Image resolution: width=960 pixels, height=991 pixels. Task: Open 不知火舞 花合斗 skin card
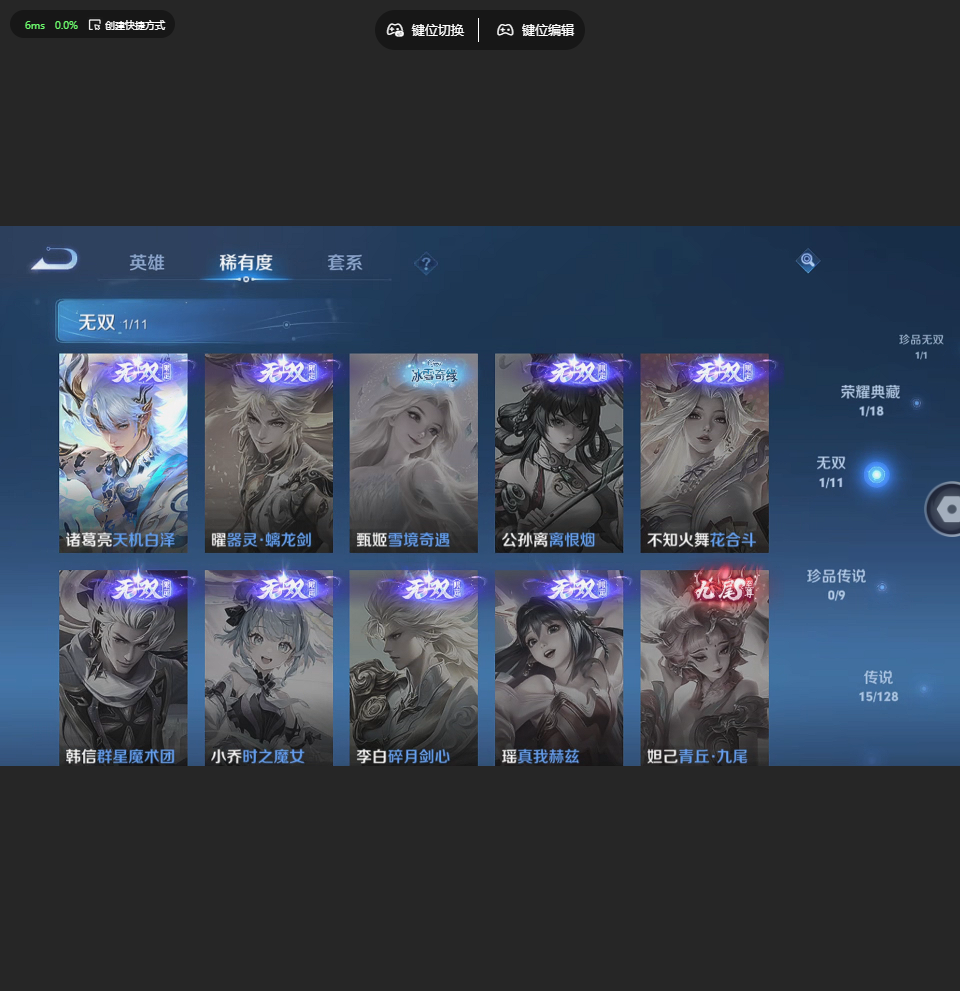coord(705,453)
